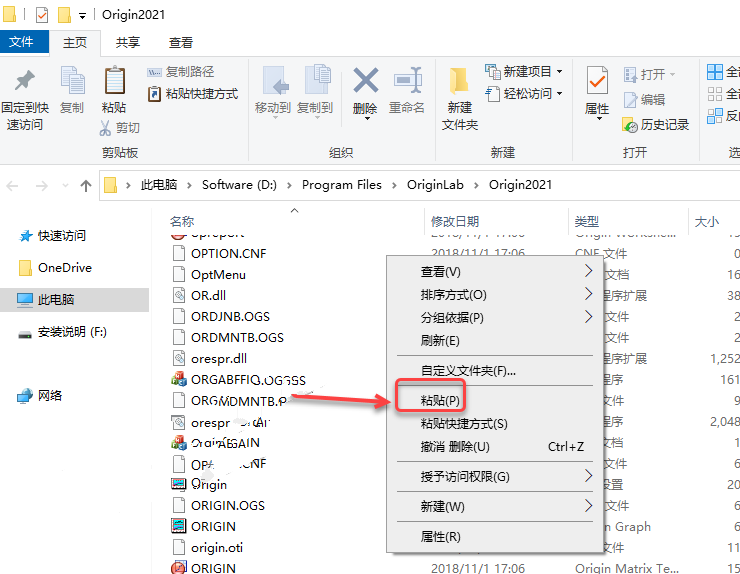
Task: Click the Paste clipboard icon in ribbon
Action: coord(114,81)
